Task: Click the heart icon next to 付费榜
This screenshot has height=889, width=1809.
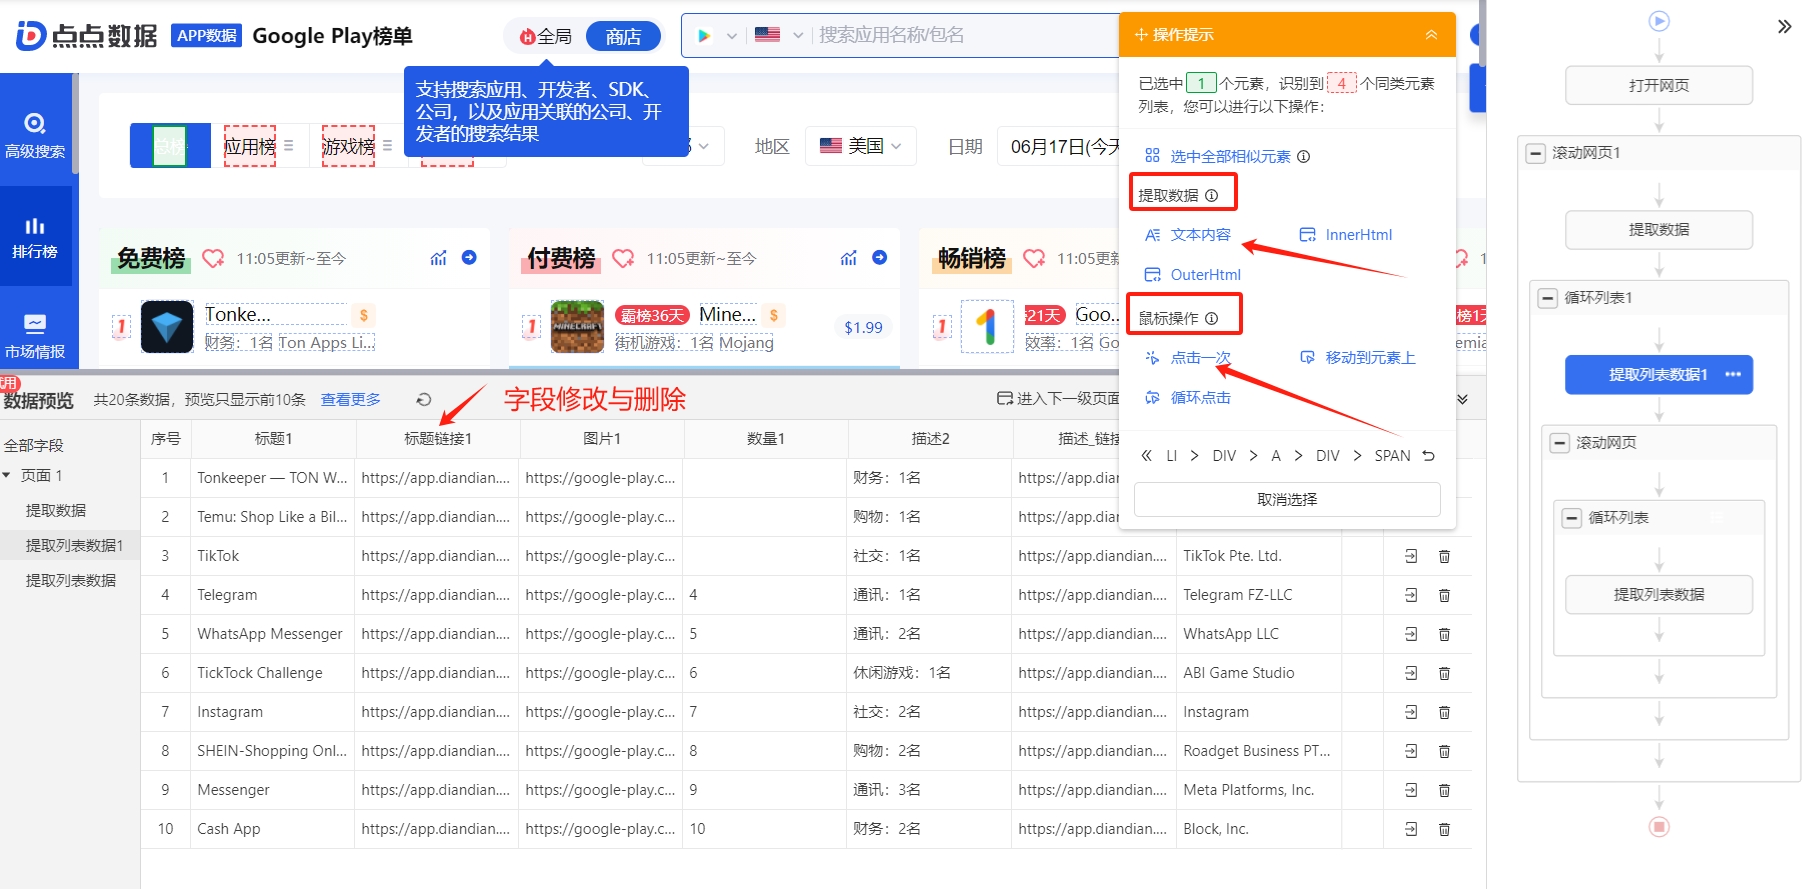Action: 623,259
